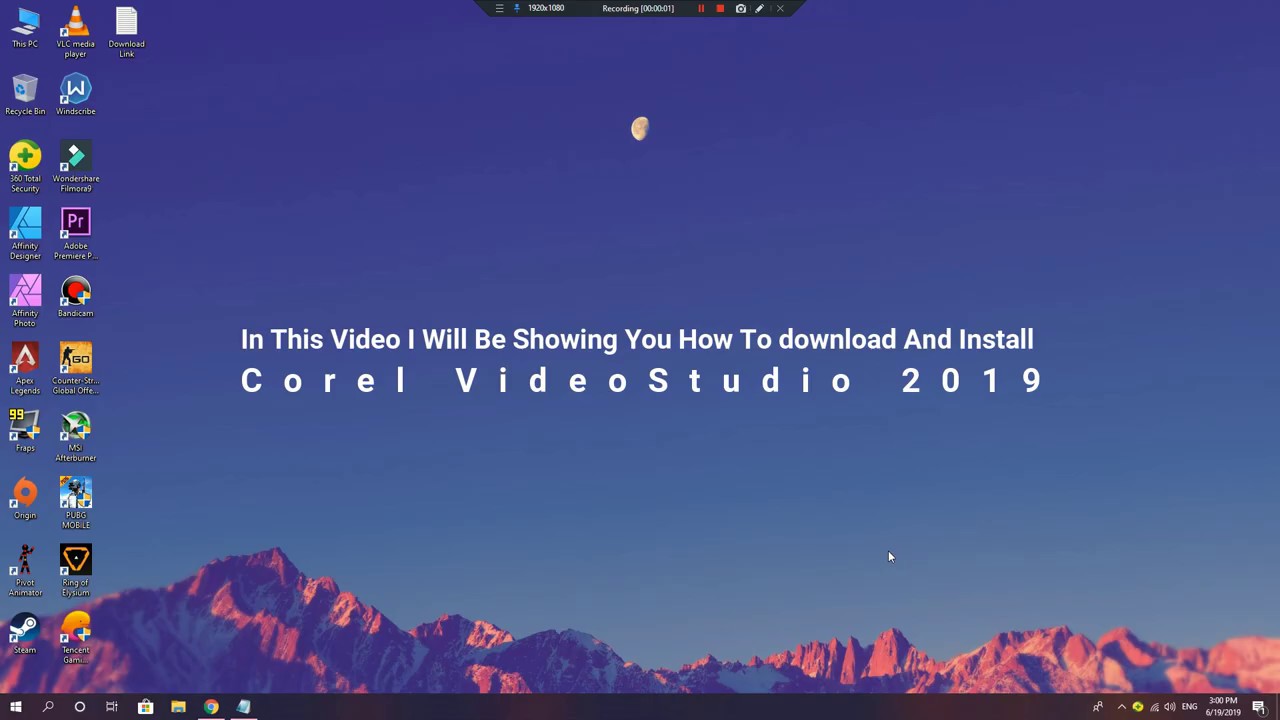The image size is (1280, 720).
Task: Open Apex Legends shortcut
Action: click(25, 369)
